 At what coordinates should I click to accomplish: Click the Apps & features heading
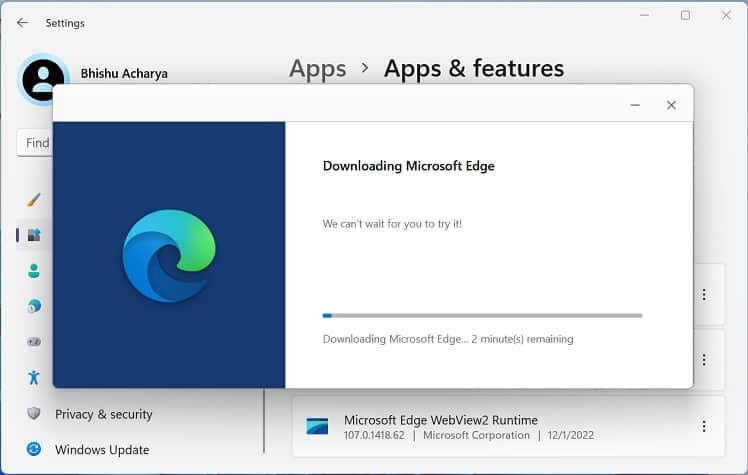[474, 68]
